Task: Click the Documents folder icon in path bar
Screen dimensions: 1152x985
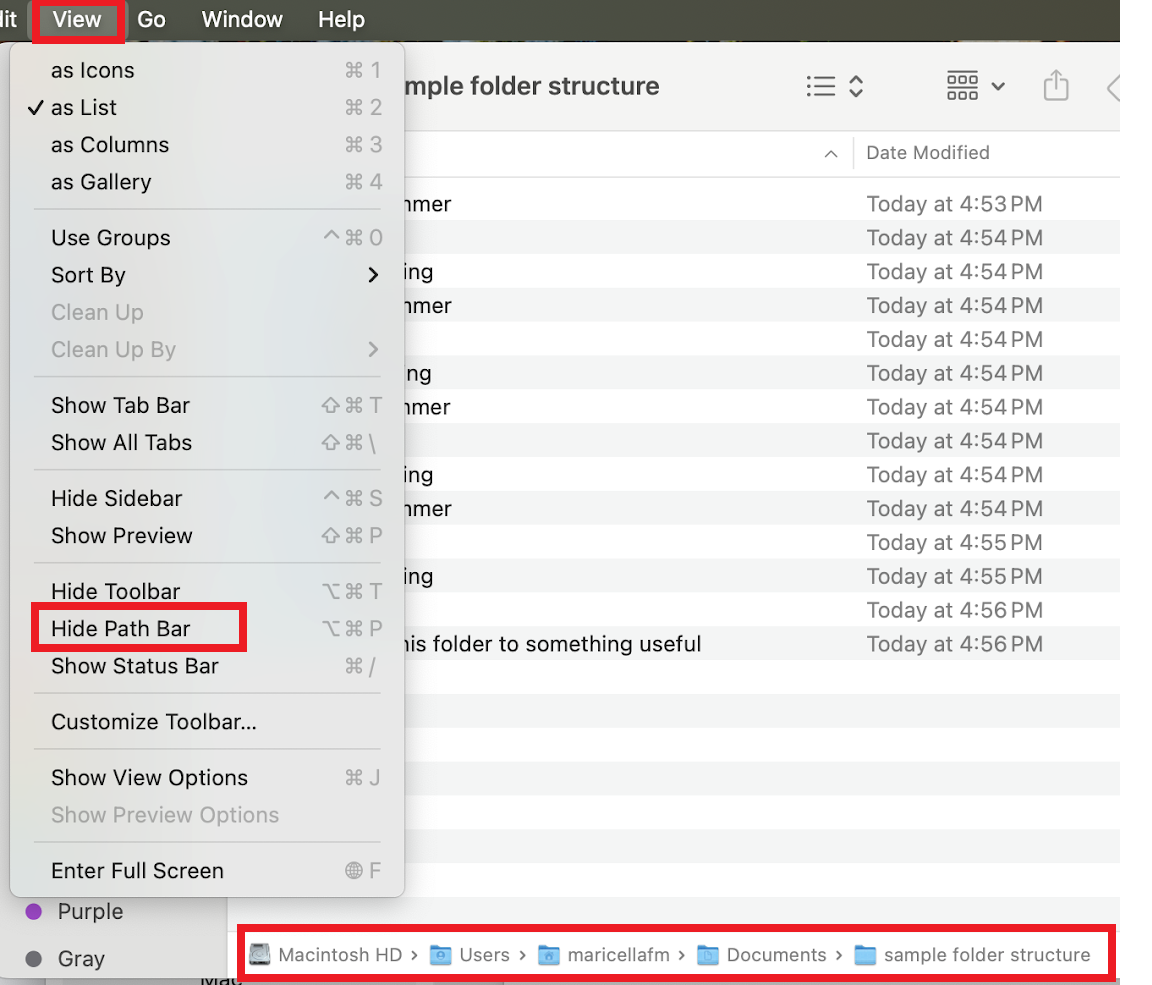Action: coord(708,955)
